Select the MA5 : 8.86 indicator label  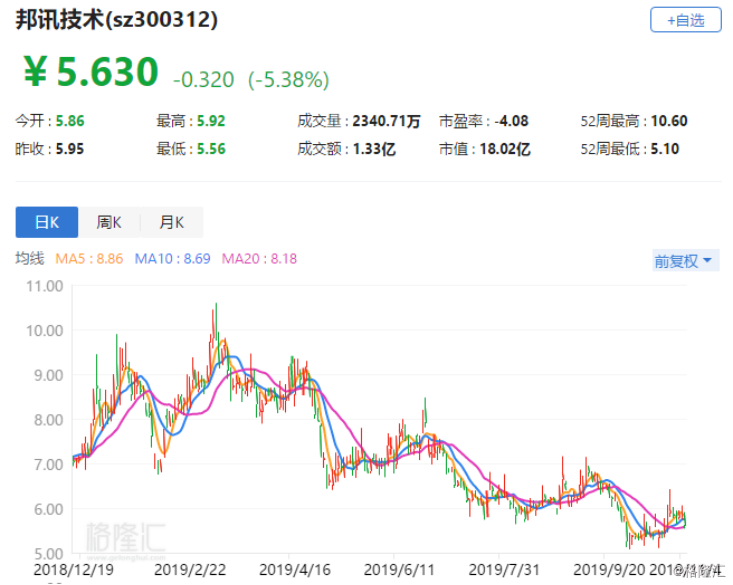coord(89,259)
